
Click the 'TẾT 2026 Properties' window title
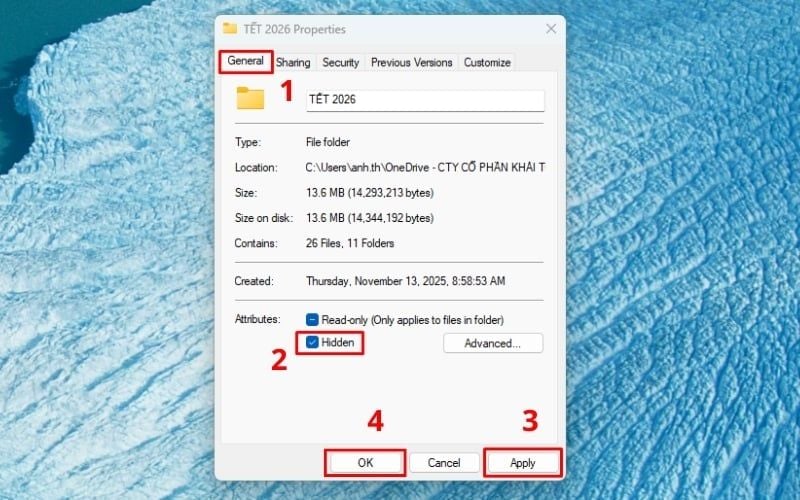click(295, 30)
